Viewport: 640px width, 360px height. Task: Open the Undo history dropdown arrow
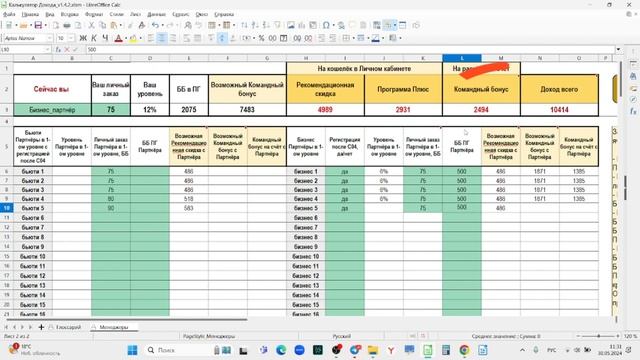click(x=162, y=25)
